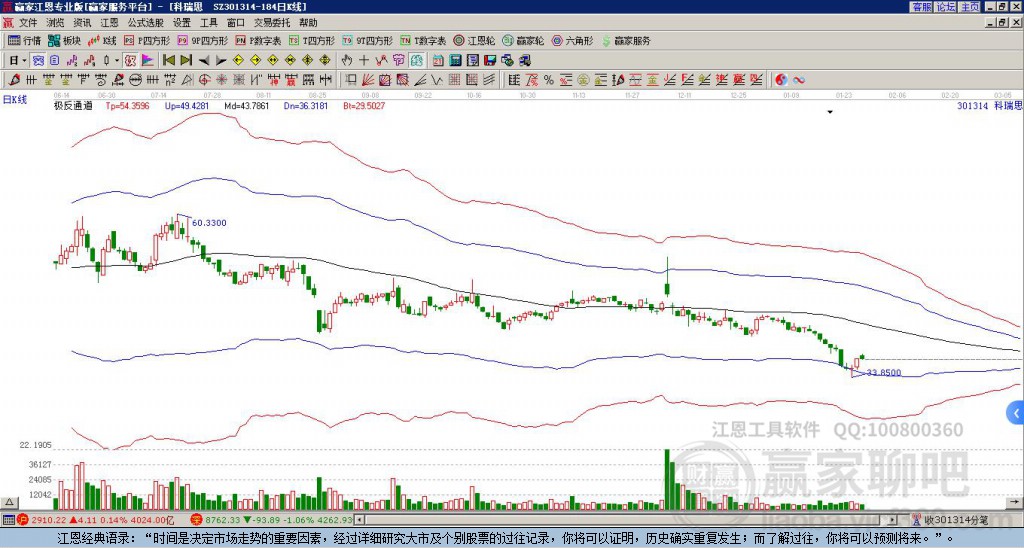Image resolution: width=1024 pixels, height=548 pixels.
Task: Click the 论坛 forum button
Action: point(945,7)
